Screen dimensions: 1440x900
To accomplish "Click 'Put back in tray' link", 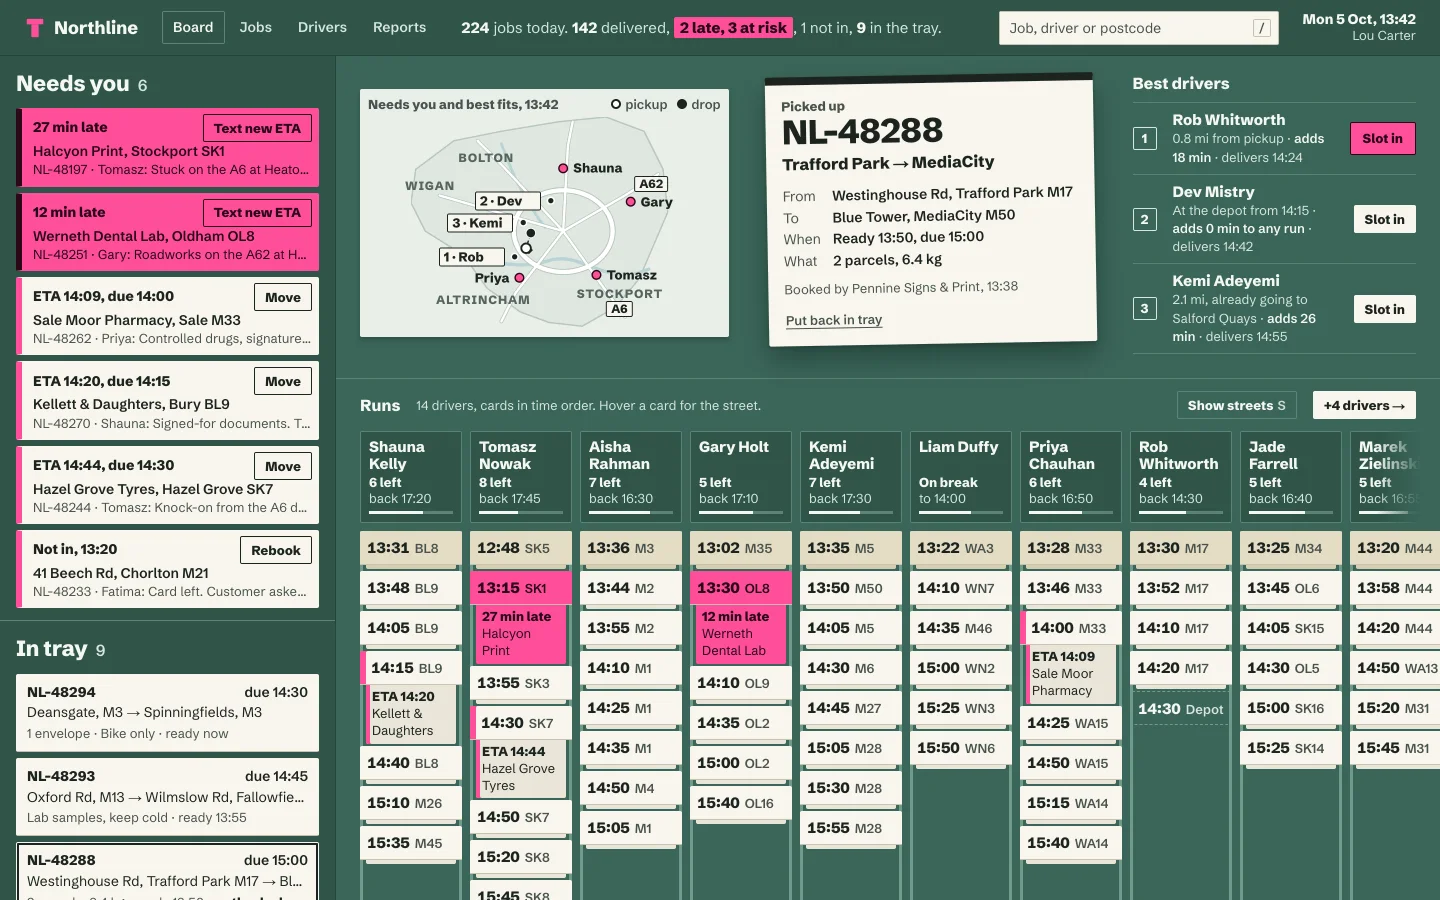I will 834,320.
